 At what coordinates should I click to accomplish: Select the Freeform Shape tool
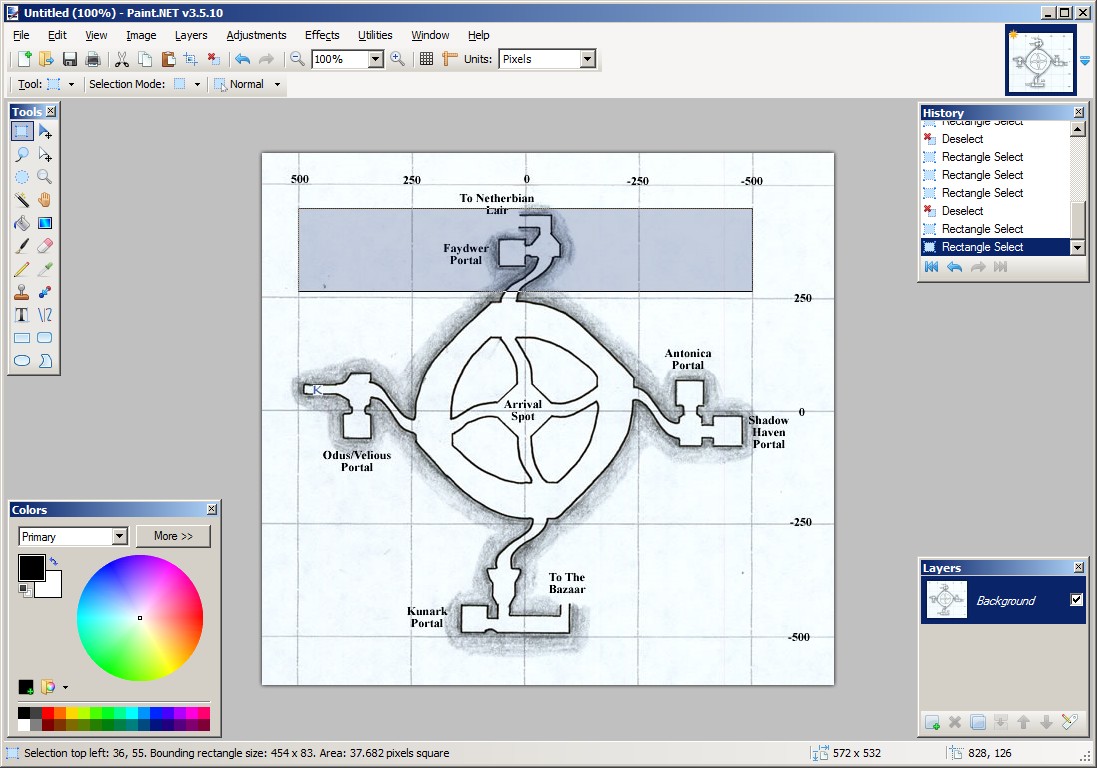45,361
